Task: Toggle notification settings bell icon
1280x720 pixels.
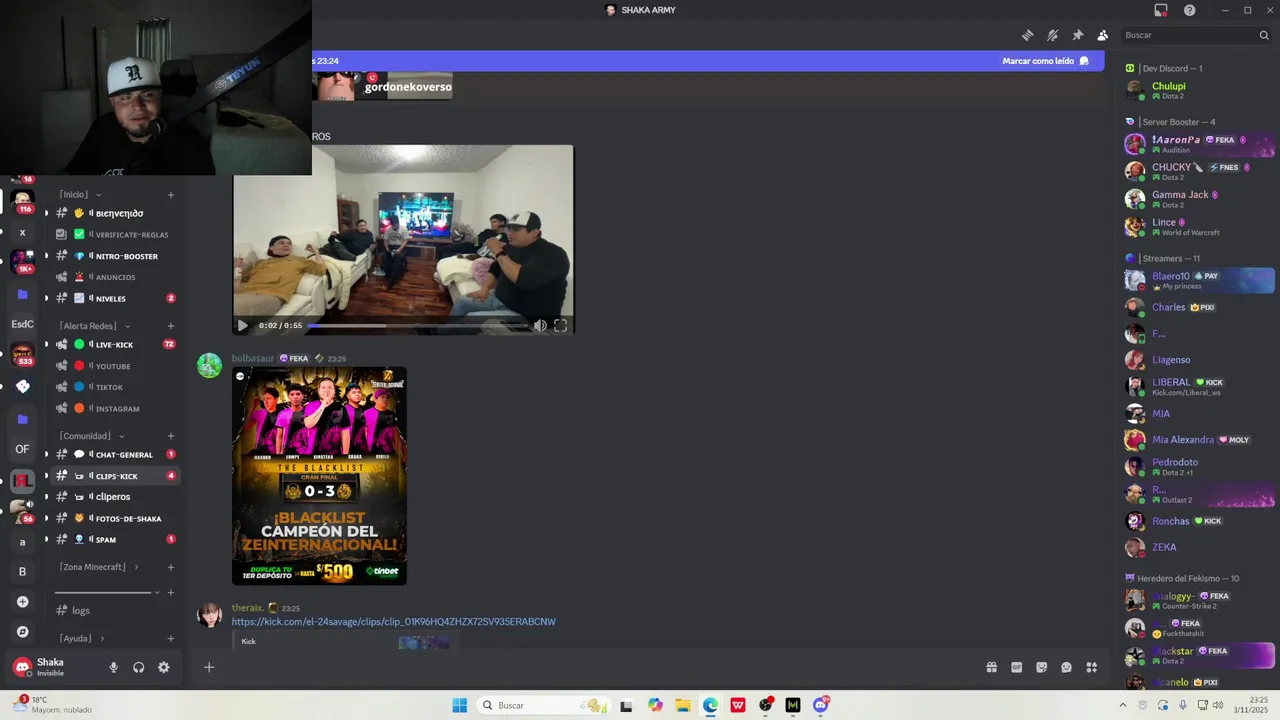Action: point(1052,35)
